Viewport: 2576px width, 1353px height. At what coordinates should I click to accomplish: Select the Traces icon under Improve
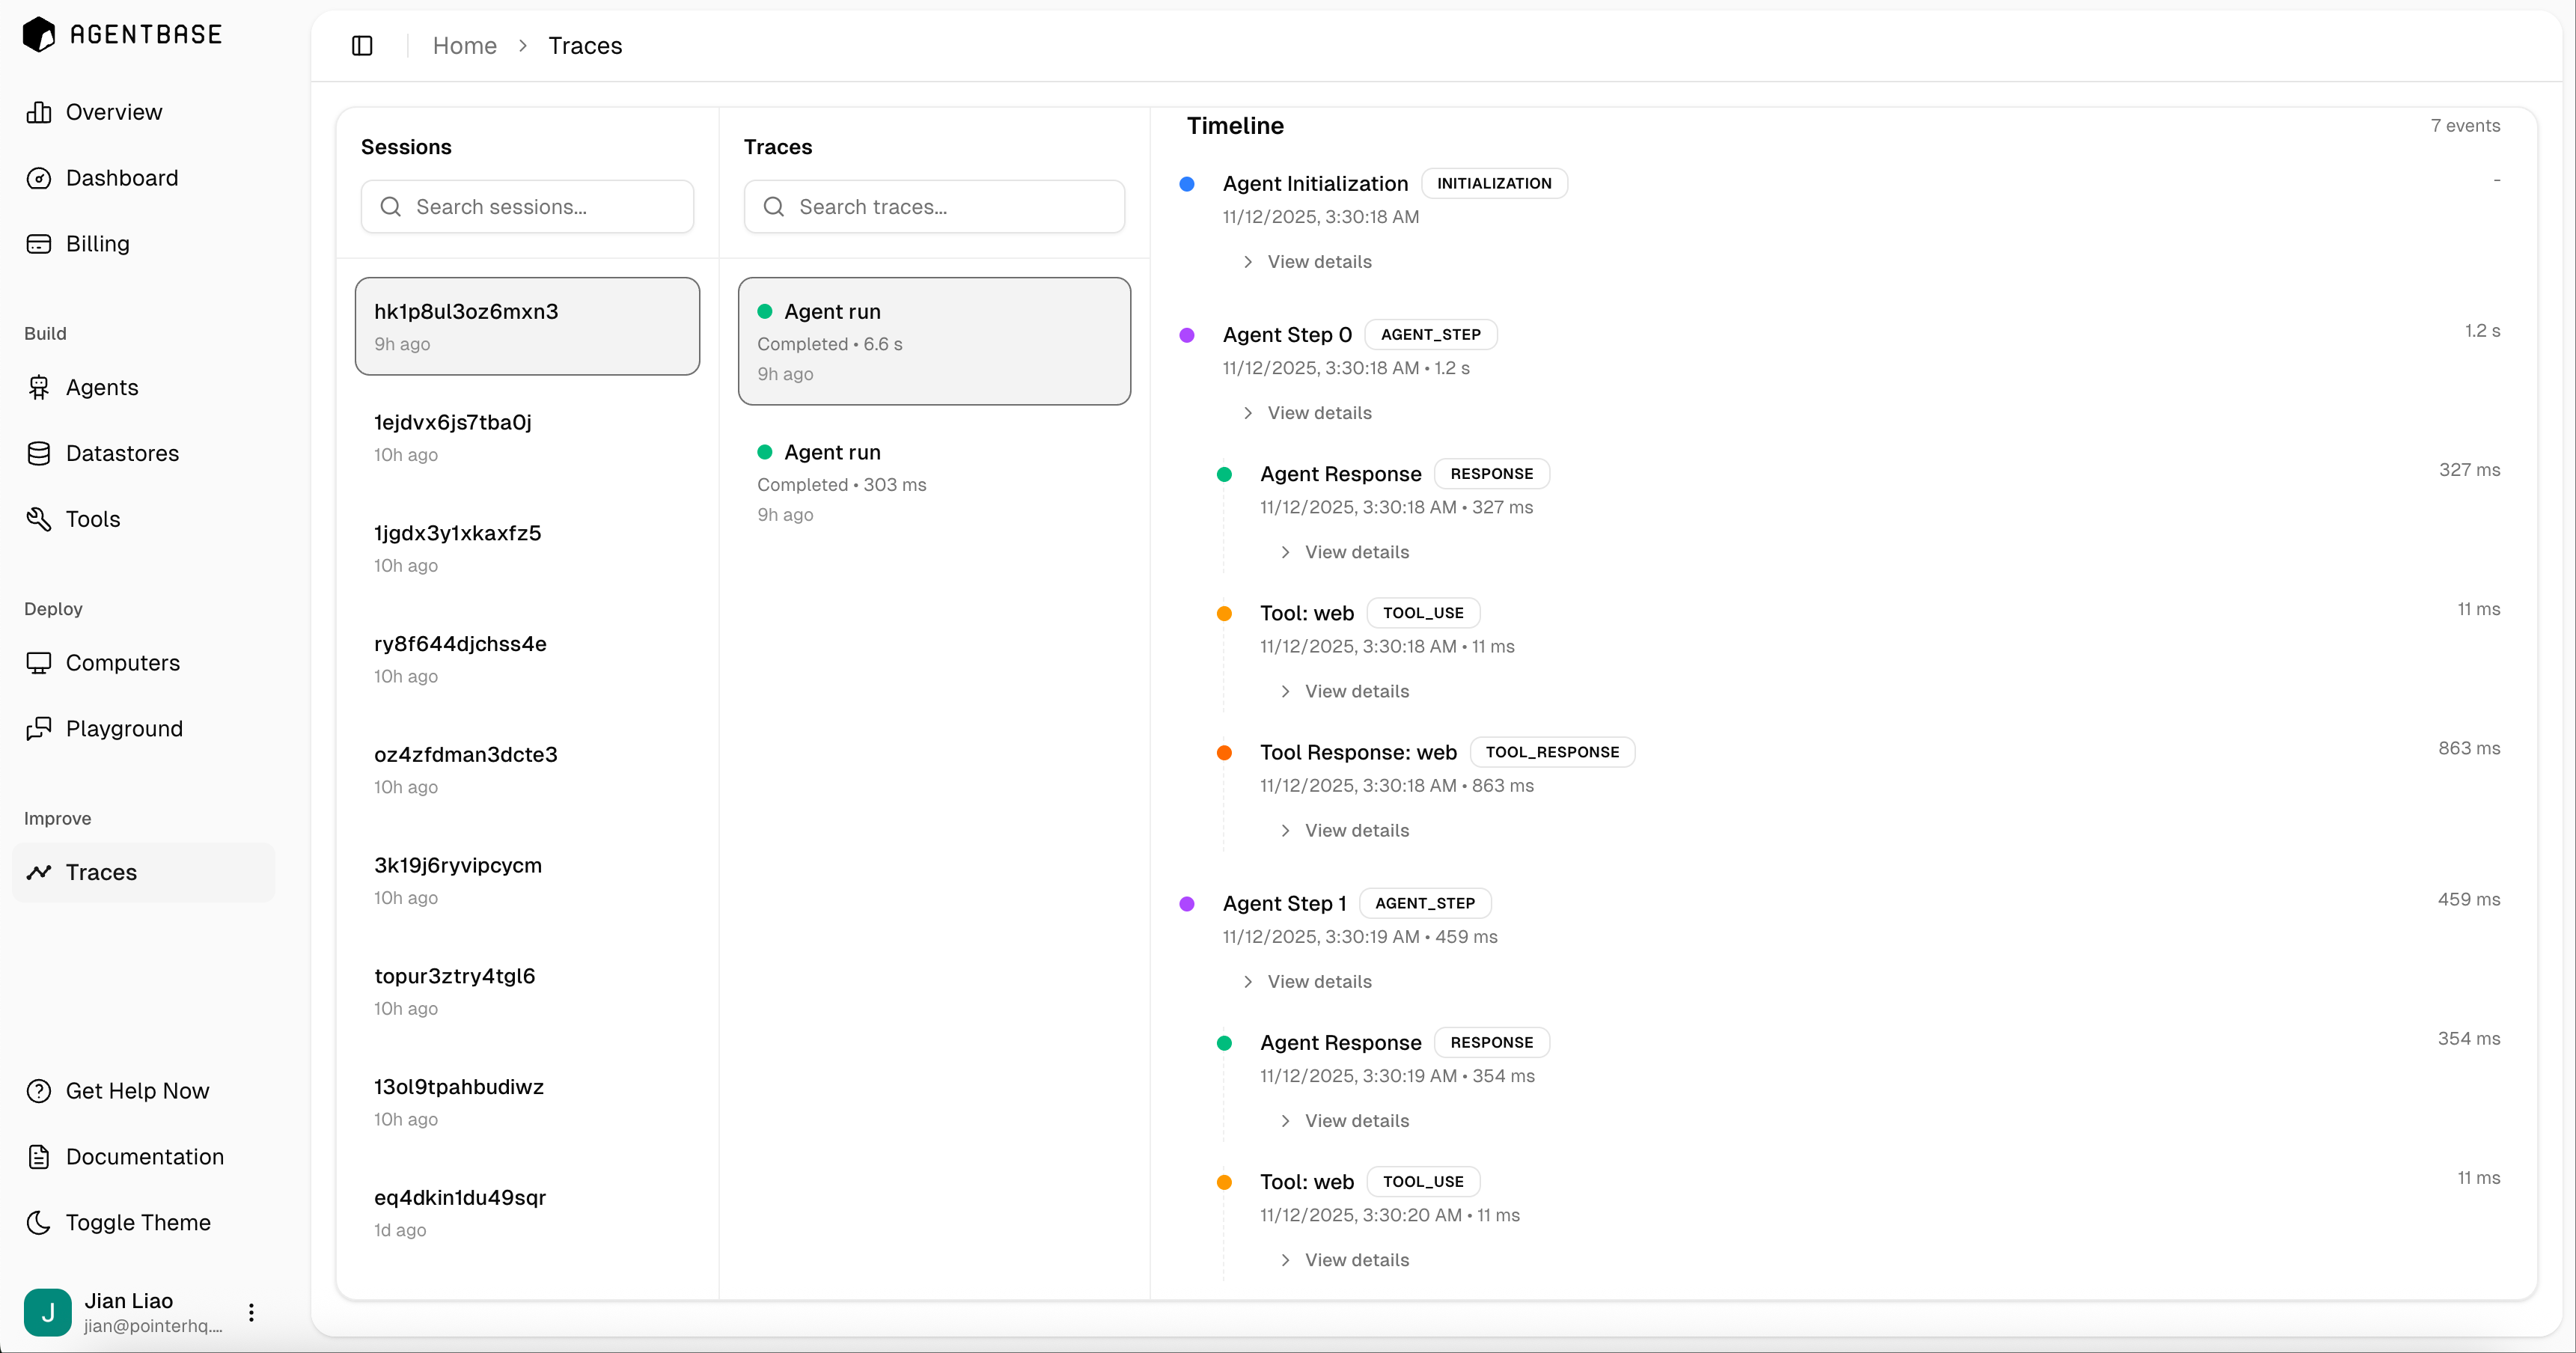[39, 871]
